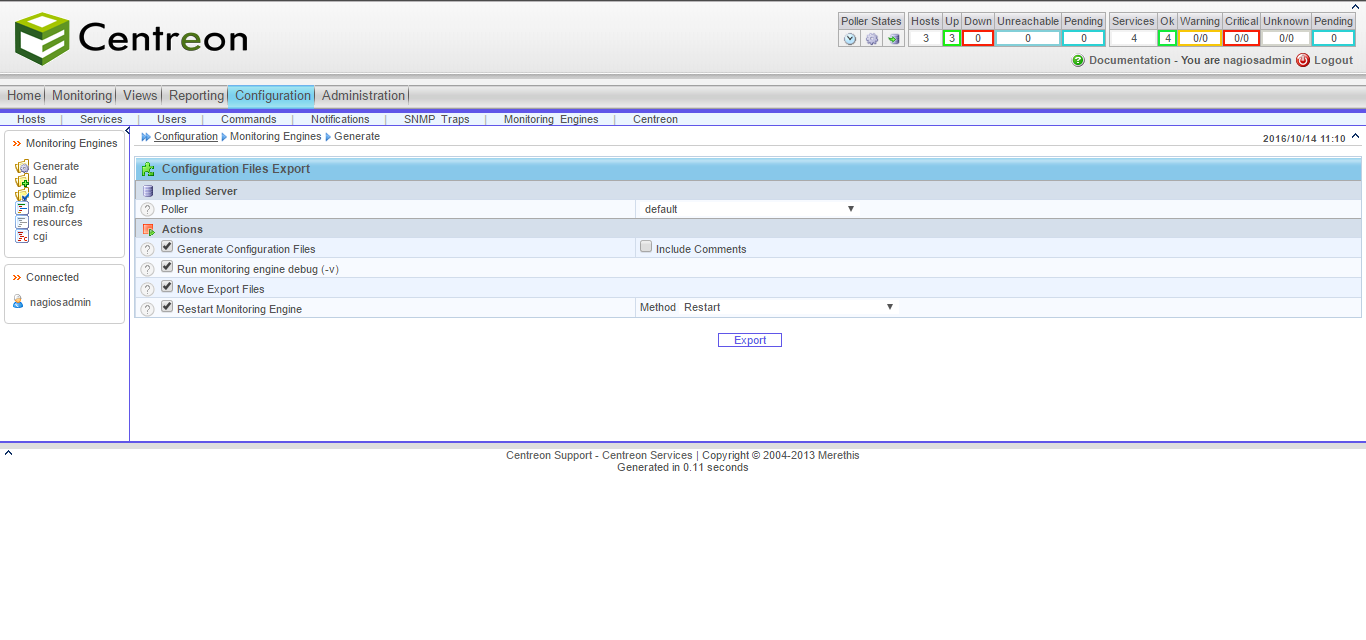
Task: Click the green Documentation help icon
Action: tap(1078, 61)
